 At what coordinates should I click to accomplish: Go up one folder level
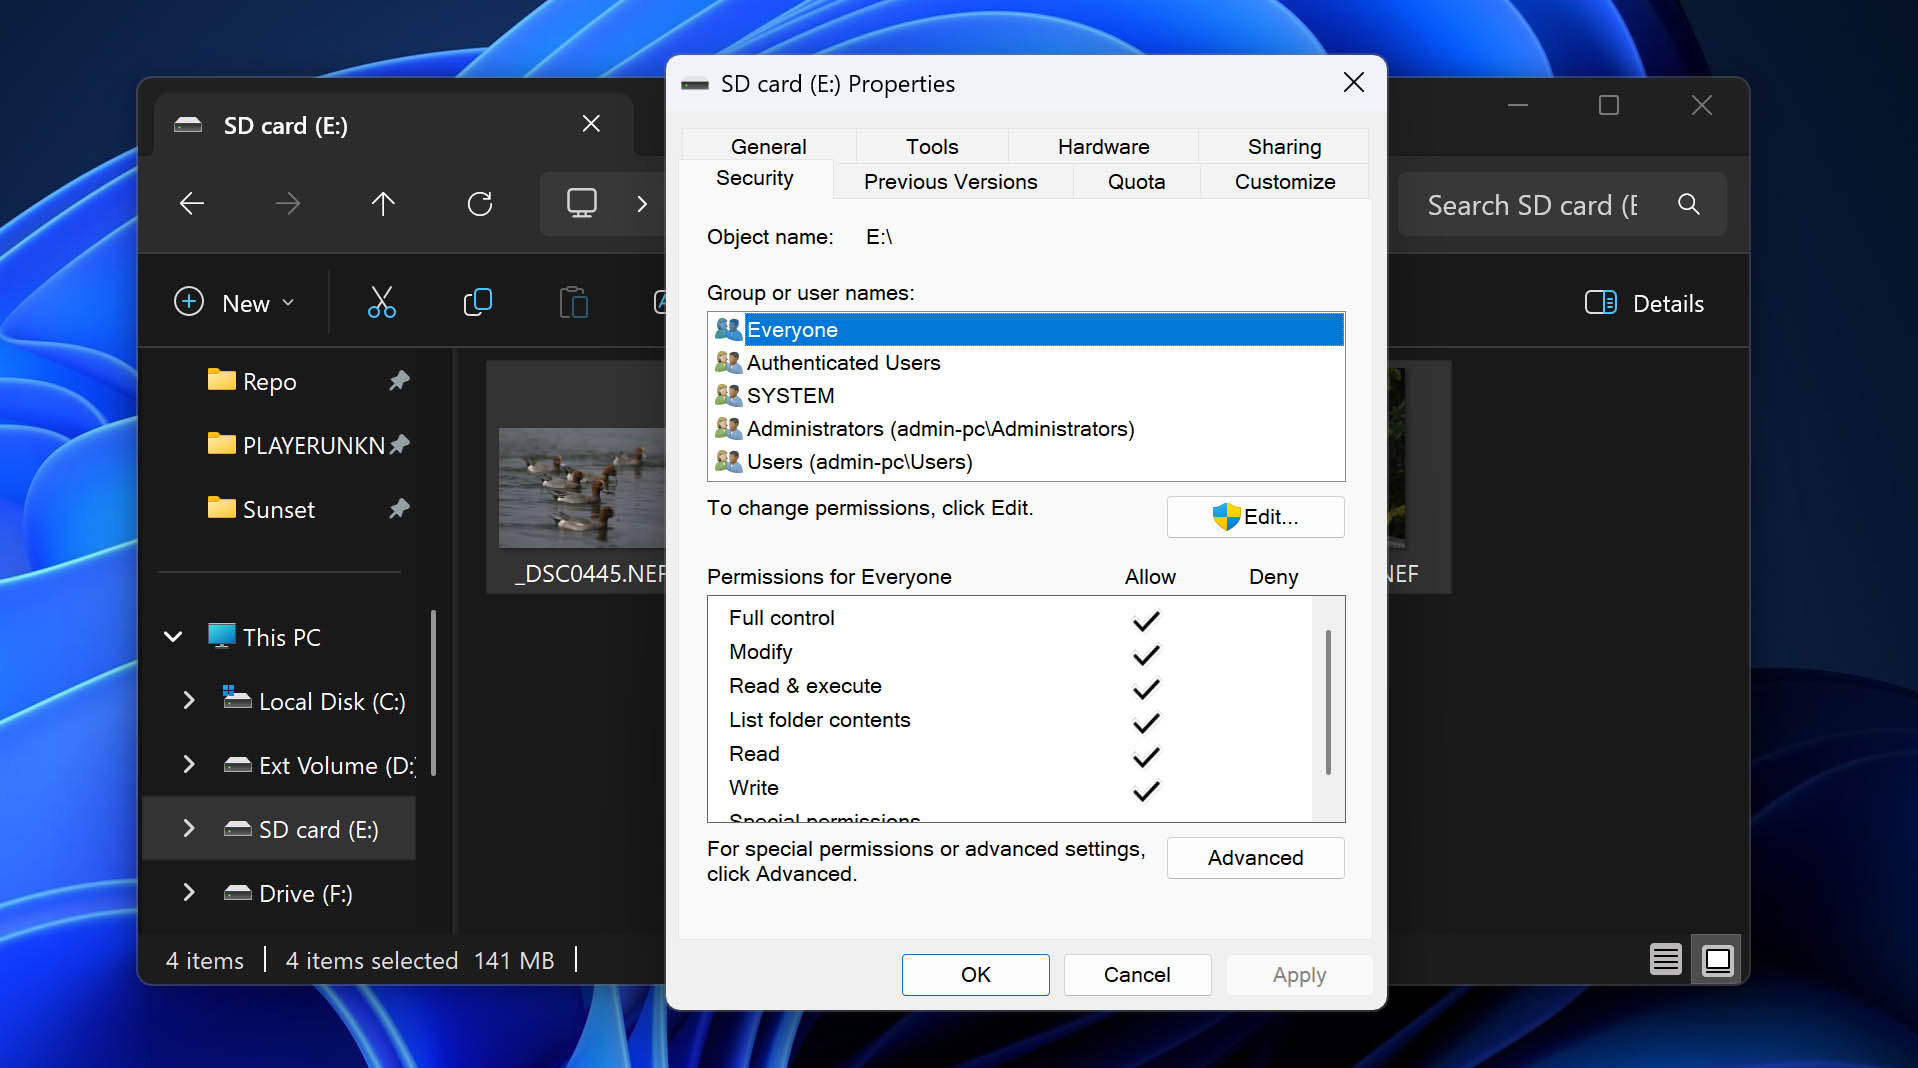383,204
